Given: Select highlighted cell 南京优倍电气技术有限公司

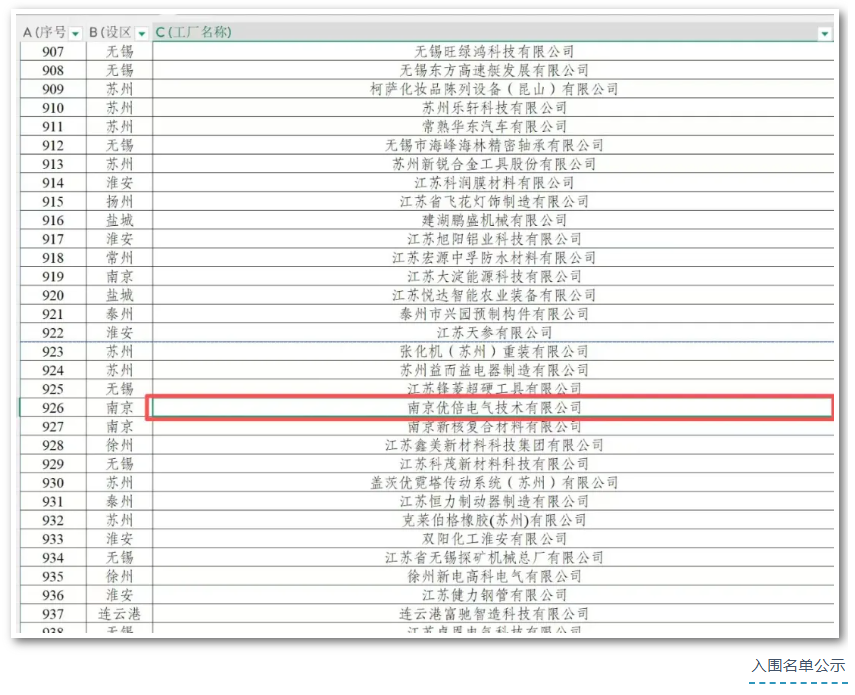Looking at the screenshot, I should pyautogui.click(x=493, y=408).
